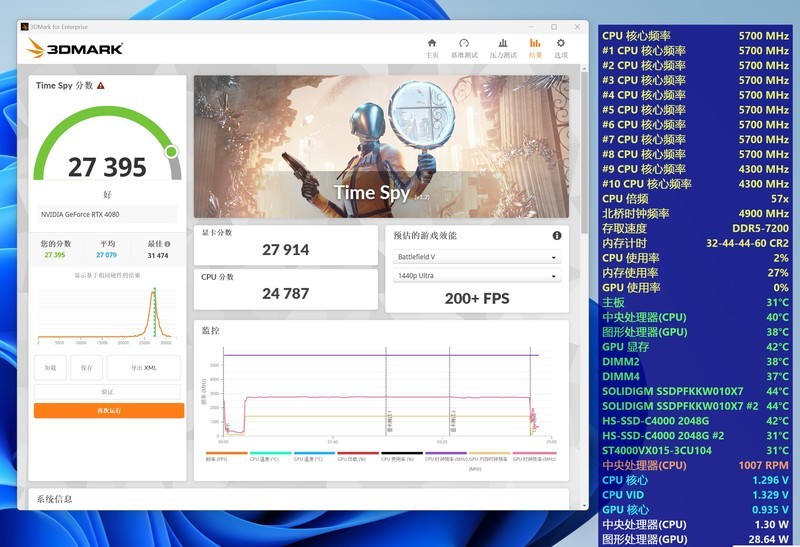
Task: Click the CPU VID 1.329 V row
Action: click(x=695, y=494)
